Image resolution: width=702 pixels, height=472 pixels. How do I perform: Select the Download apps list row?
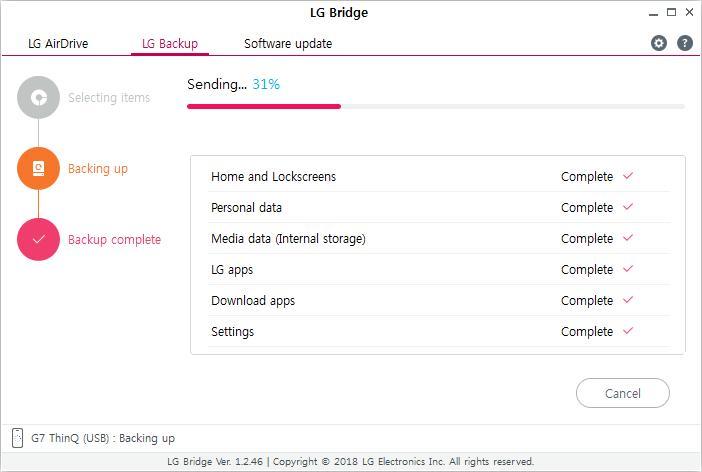[439, 300]
